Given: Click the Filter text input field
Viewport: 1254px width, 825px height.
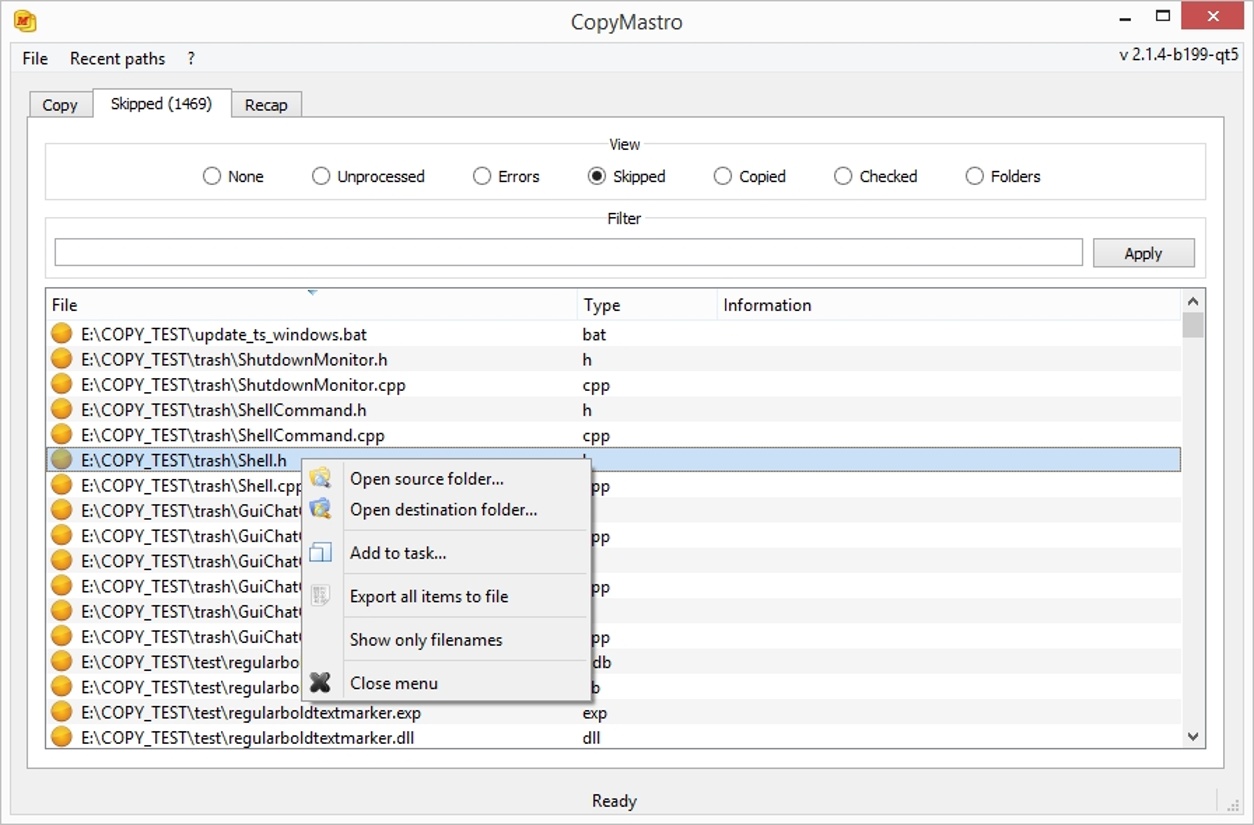Looking at the screenshot, I should pyautogui.click(x=568, y=253).
